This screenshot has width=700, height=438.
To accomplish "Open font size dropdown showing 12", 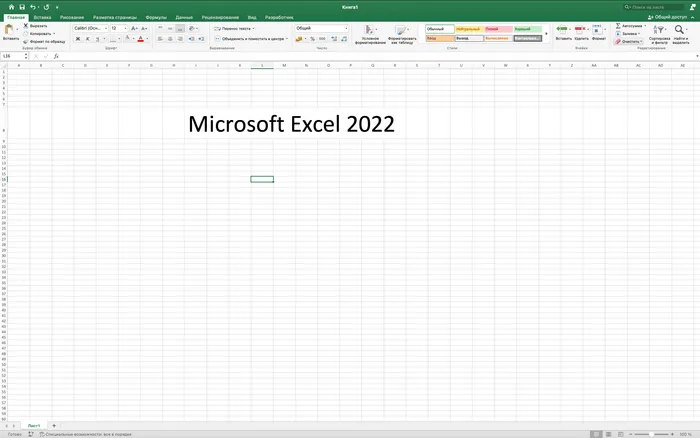I will tap(119, 28).
